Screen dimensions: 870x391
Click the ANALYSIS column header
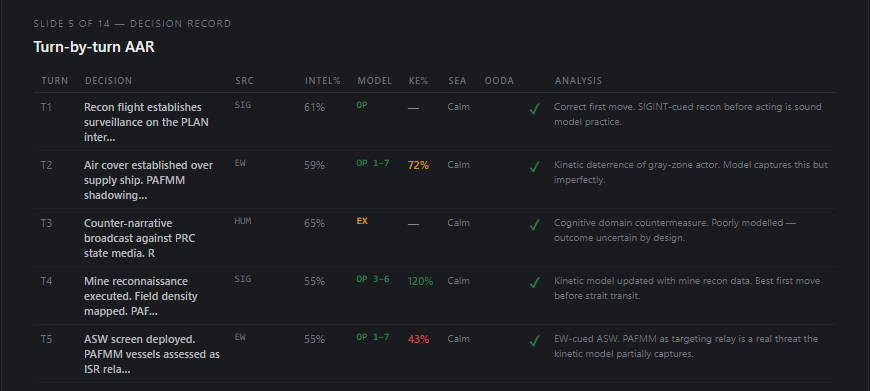click(578, 81)
